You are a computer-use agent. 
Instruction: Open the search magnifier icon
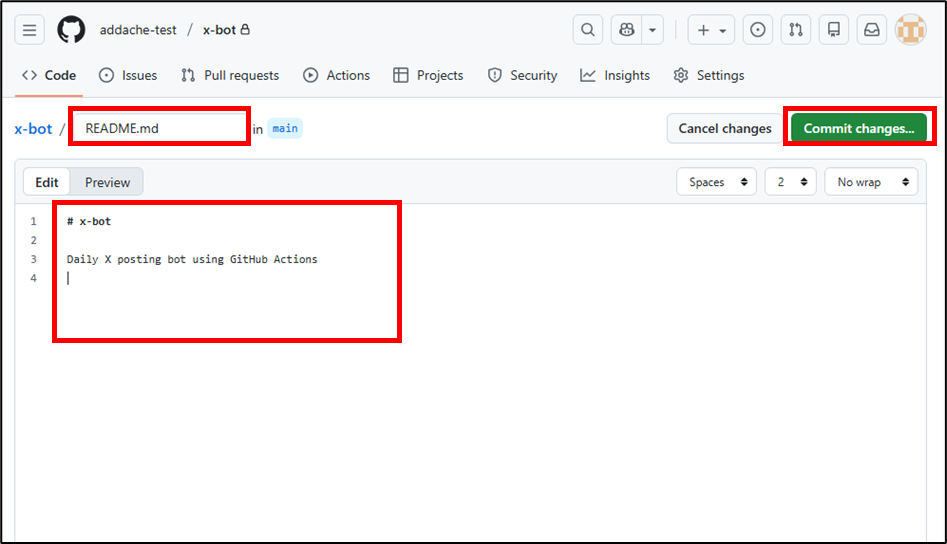click(588, 30)
